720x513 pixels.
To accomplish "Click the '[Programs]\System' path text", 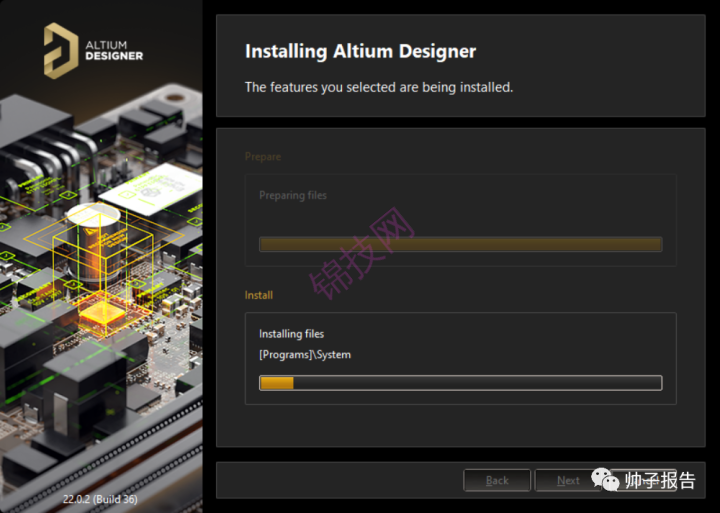I will [305, 355].
